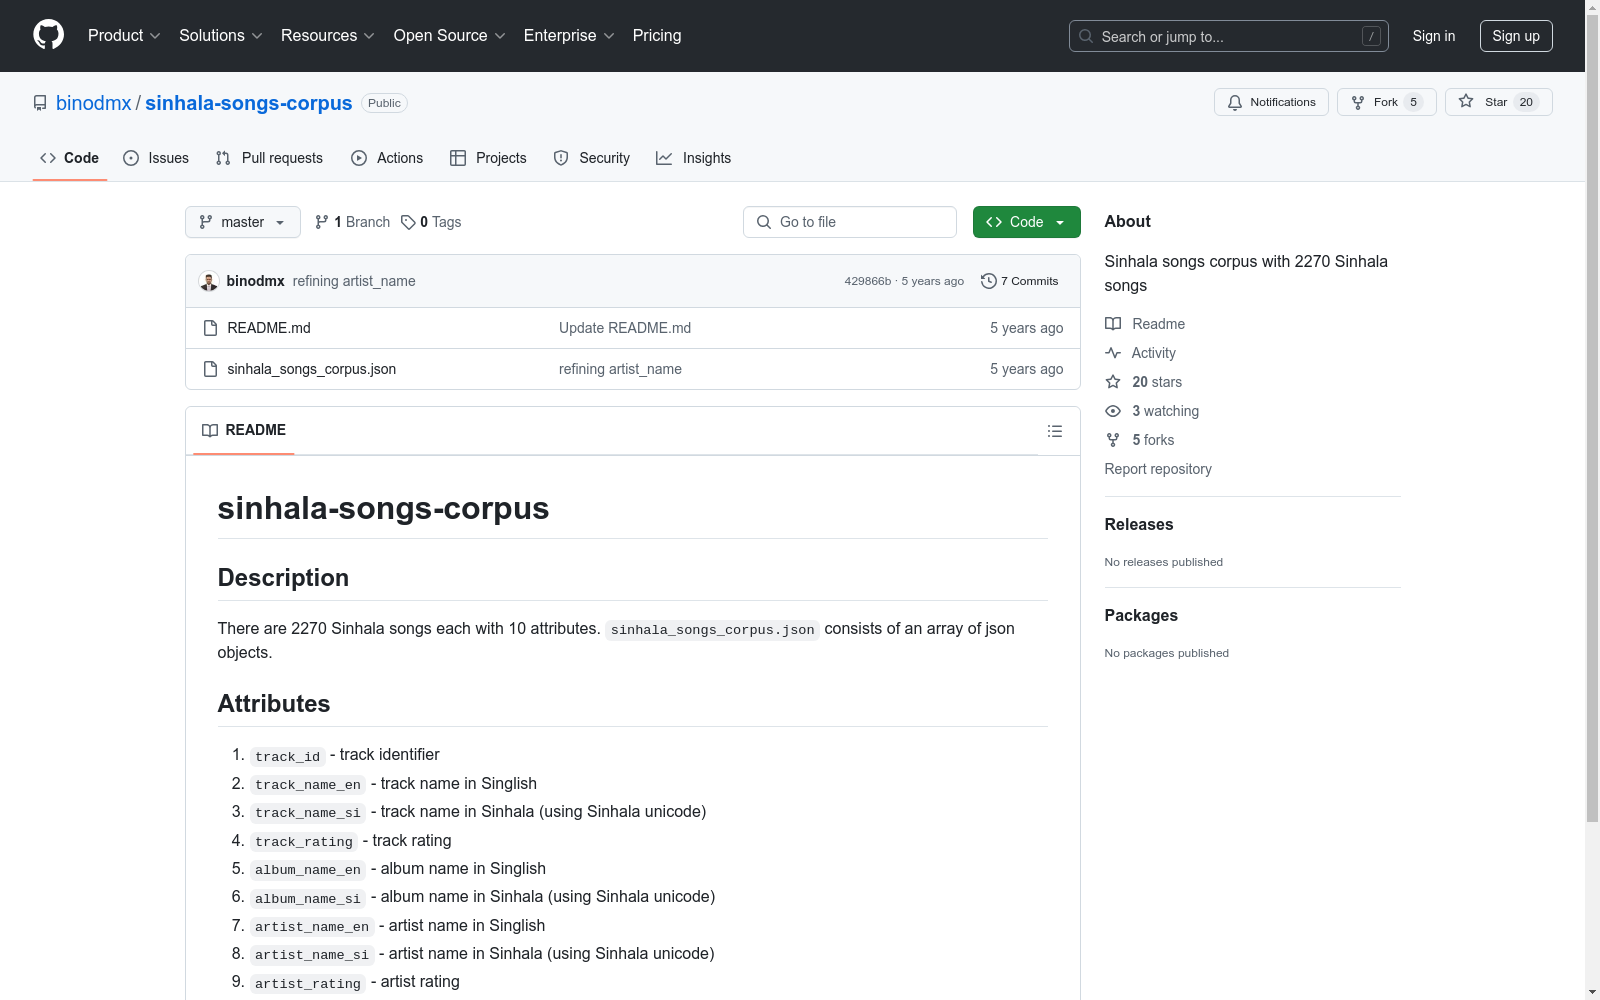Image resolution: width=1600 pixels, height=1000 pixels.
Task: Click the Sign up button
Action: point(1516,36)
